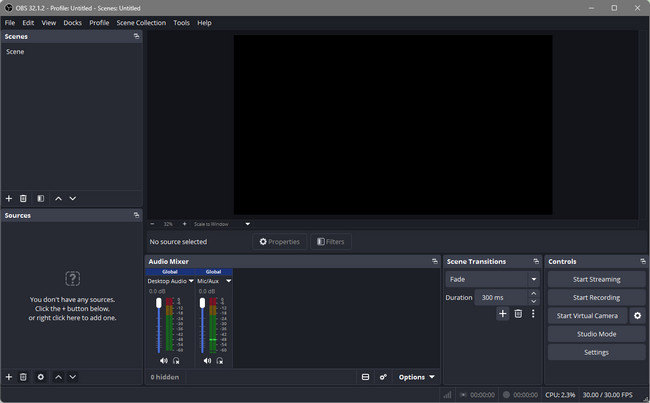
Task: Click the Duration 300 ms field
Action: tap(502, 297)
